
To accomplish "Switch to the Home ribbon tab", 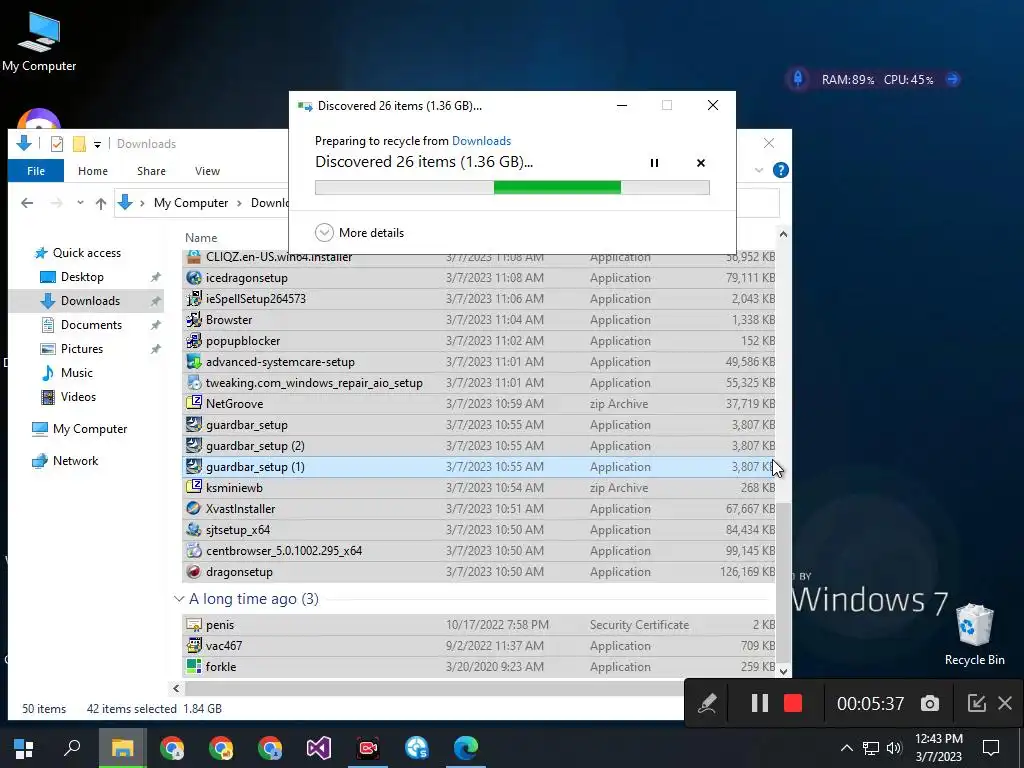I will (93, 171).
